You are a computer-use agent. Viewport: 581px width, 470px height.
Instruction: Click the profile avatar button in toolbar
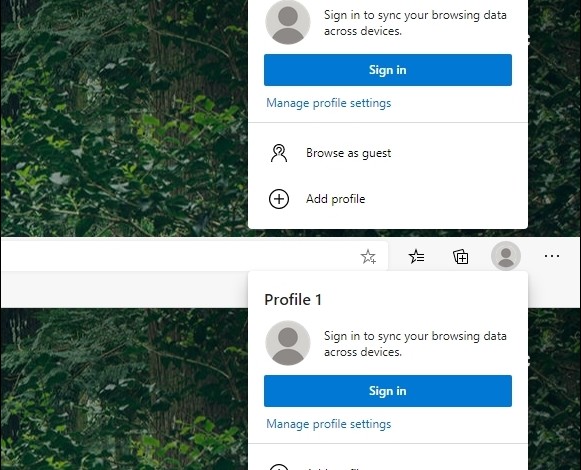coord(506,256)
